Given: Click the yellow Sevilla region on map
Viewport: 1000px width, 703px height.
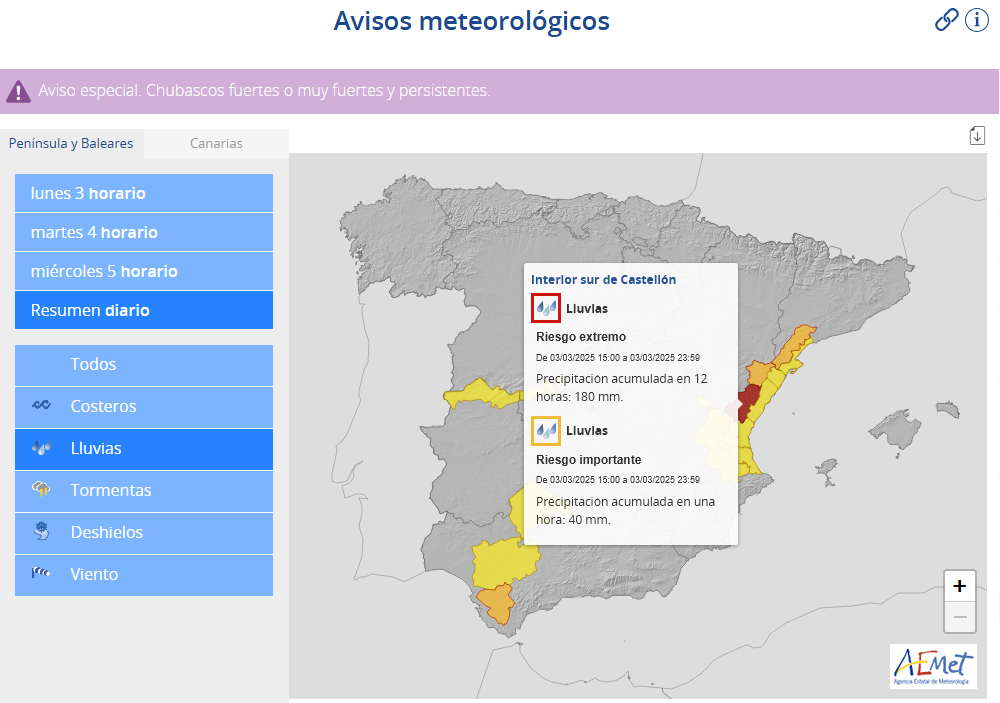Looking at the screenshot, I should [x=504, y=561].
